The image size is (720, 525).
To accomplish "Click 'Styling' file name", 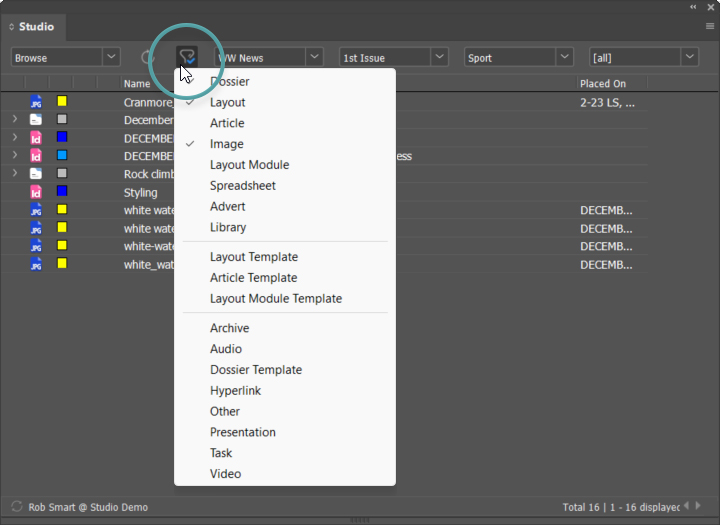I will click(141, 192).
